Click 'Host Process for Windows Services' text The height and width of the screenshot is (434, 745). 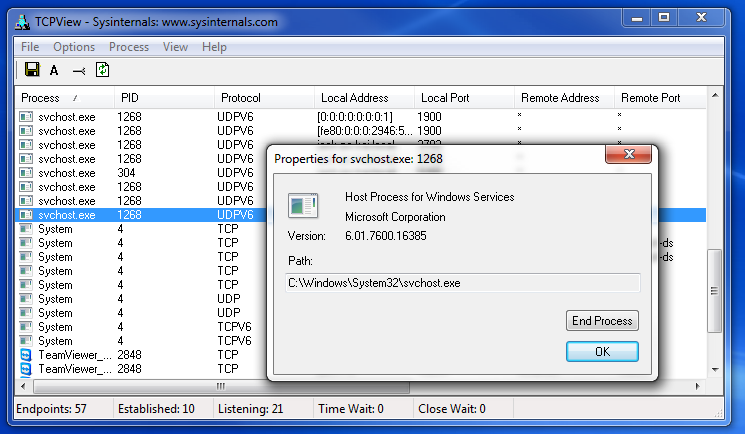[430, 197]
